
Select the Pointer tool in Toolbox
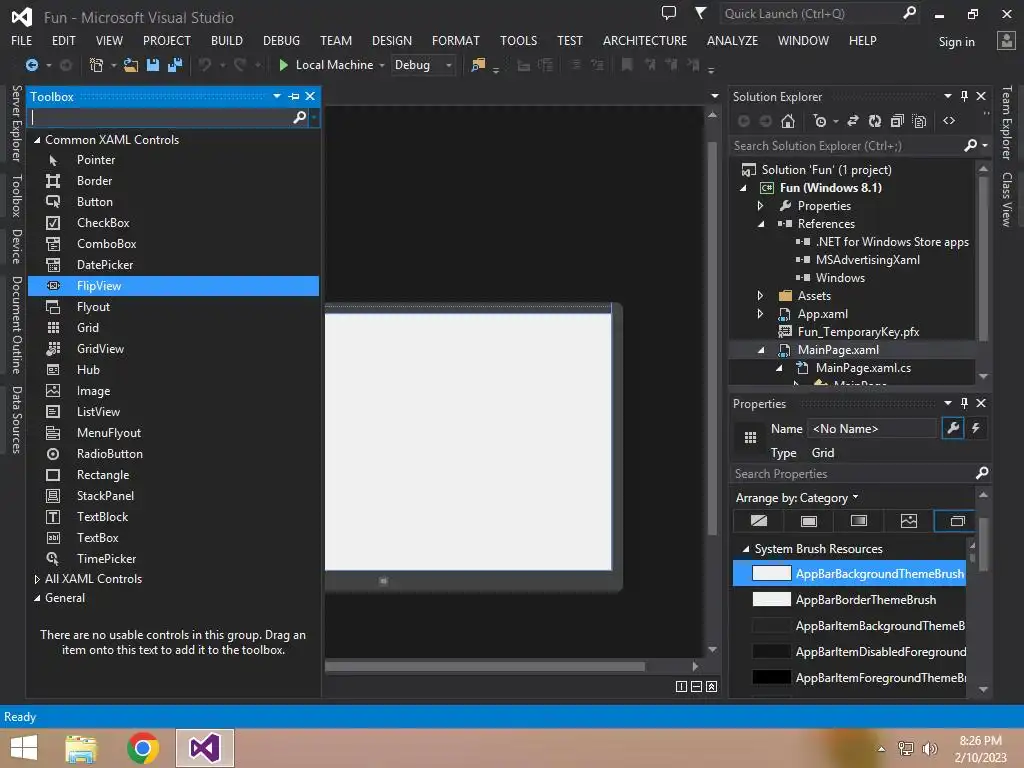[95, 160]
